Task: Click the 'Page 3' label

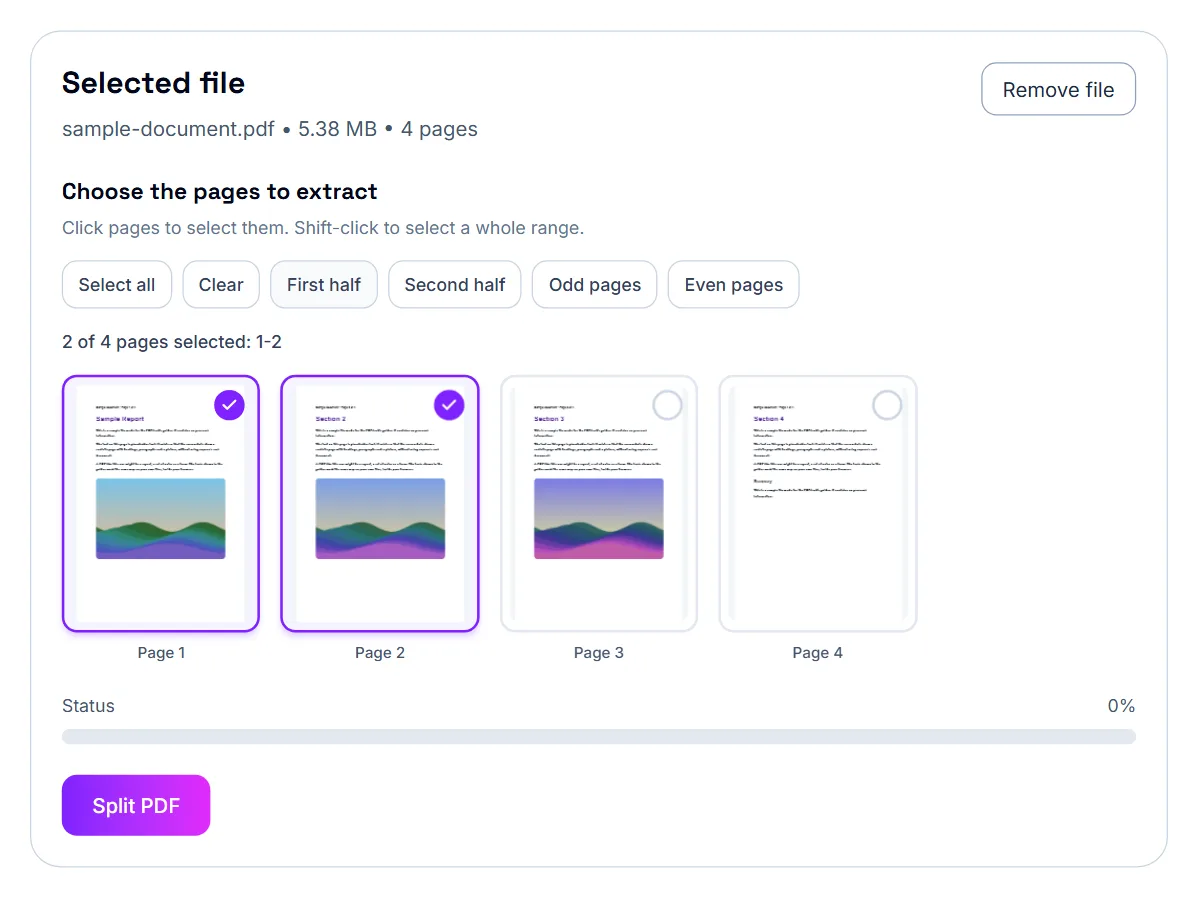Action: point(599,652)
